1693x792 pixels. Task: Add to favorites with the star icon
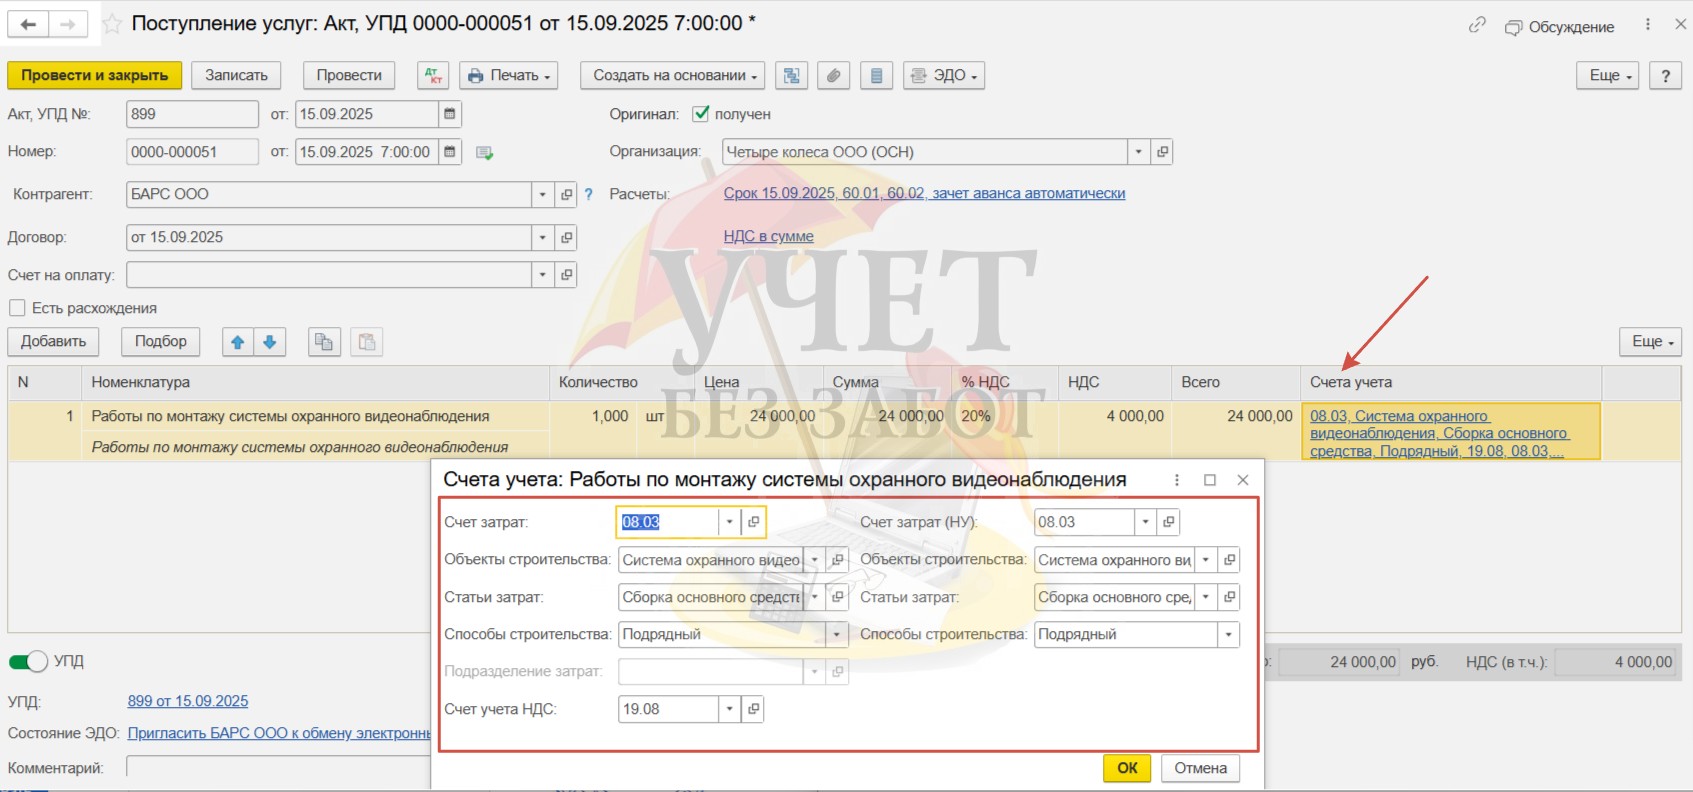pos(113,24)
